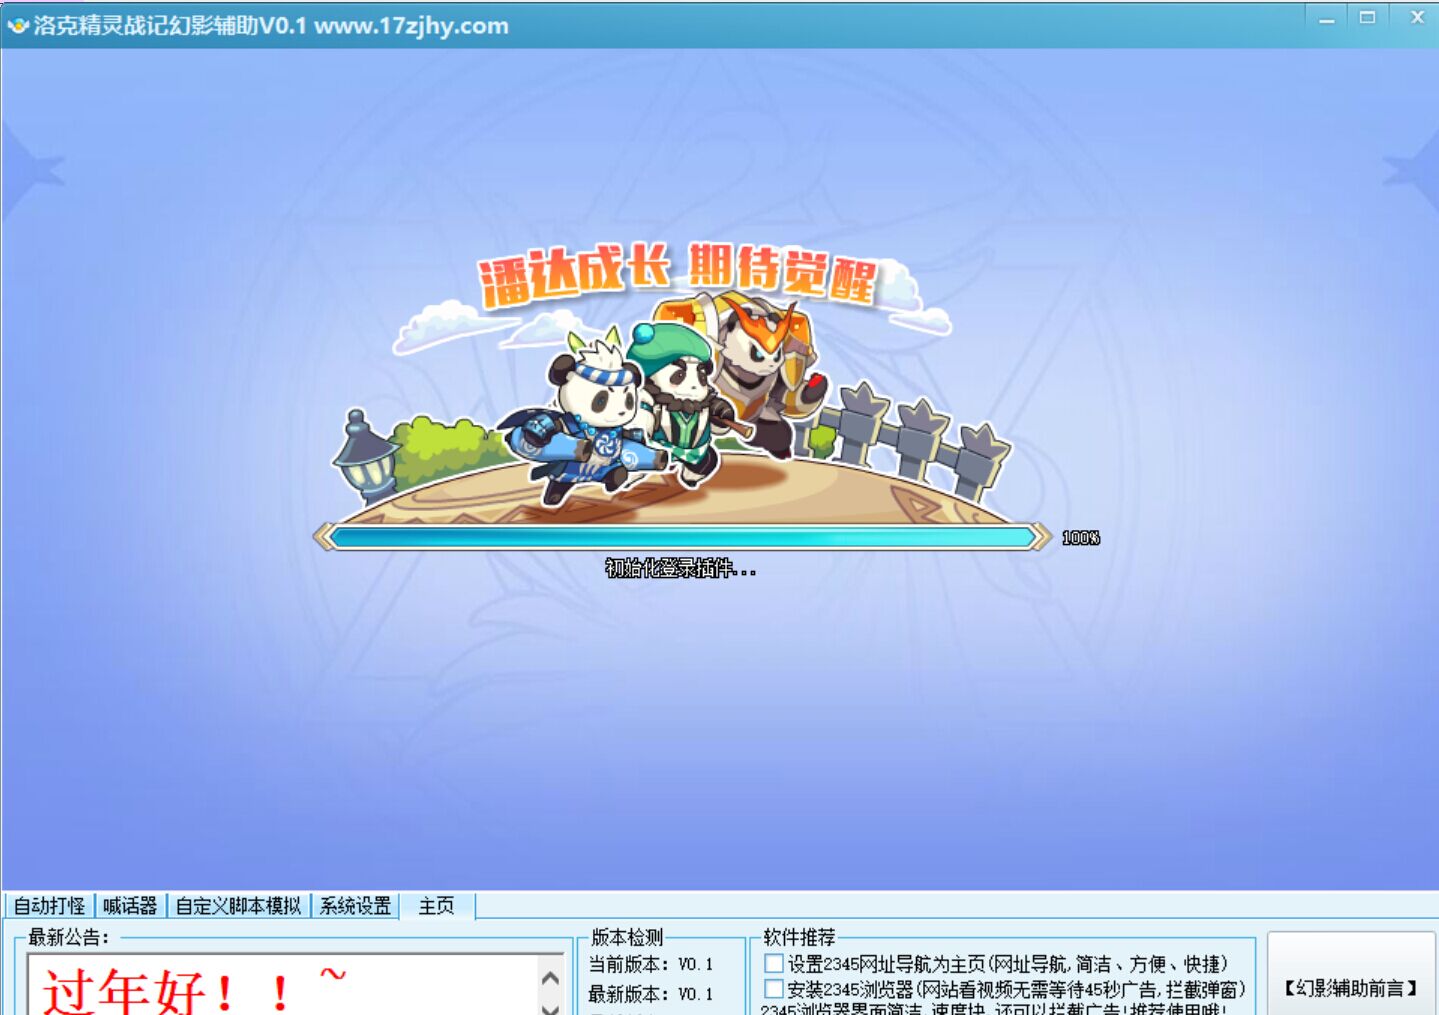
Task: Minimize the 幻影辅助 window
Action: tap(1327, 19)
